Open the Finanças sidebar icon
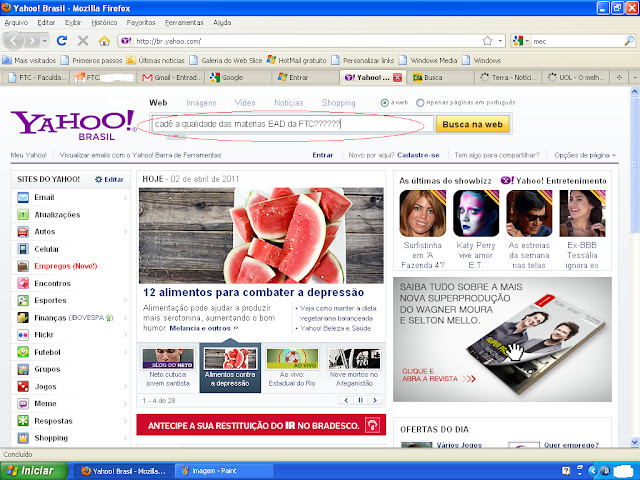 click(23, 318)
